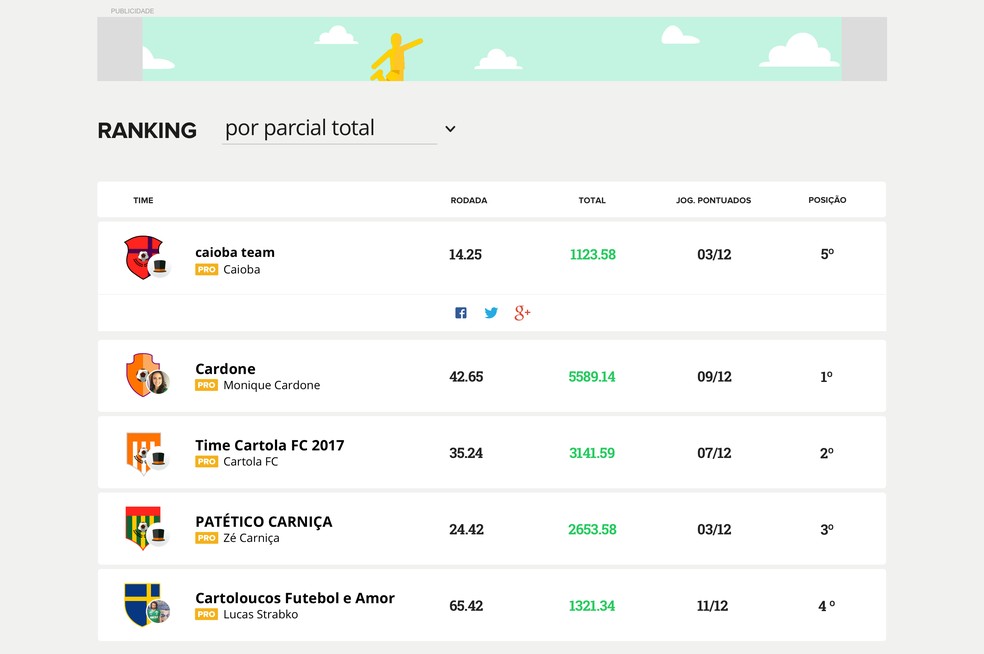Click round score 14.25
Viewport: 984px width, 654px height.
(x=465, y=255)
